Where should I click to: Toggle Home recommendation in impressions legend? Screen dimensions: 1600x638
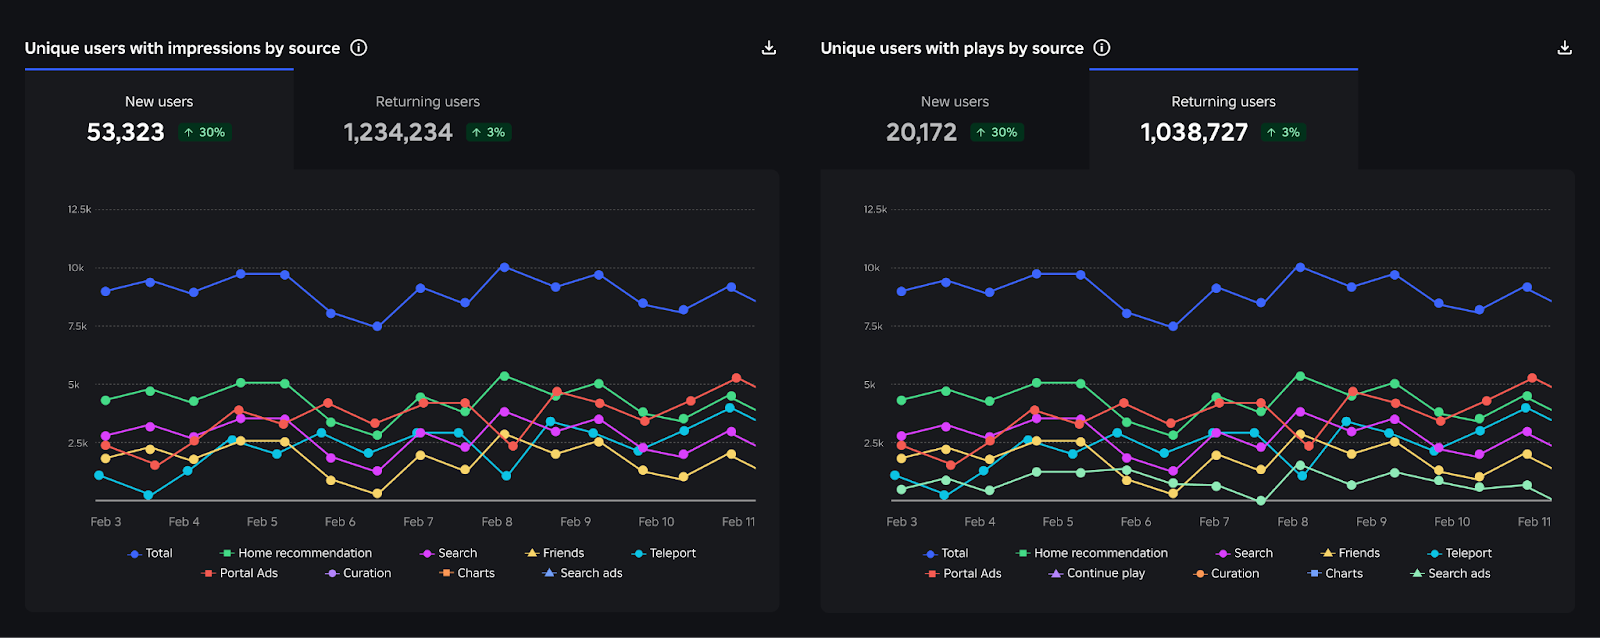pos(296,553)
